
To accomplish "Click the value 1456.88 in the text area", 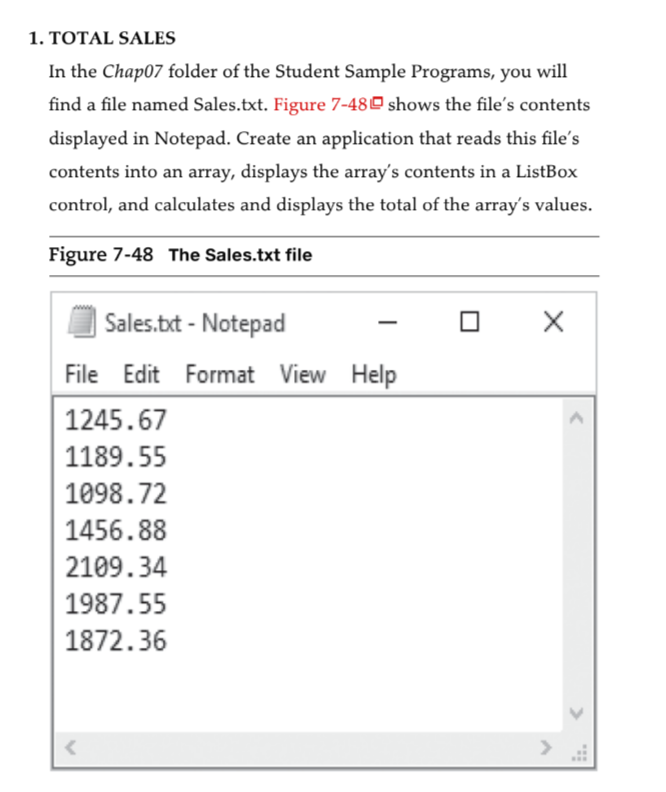I will coord(116,531).
